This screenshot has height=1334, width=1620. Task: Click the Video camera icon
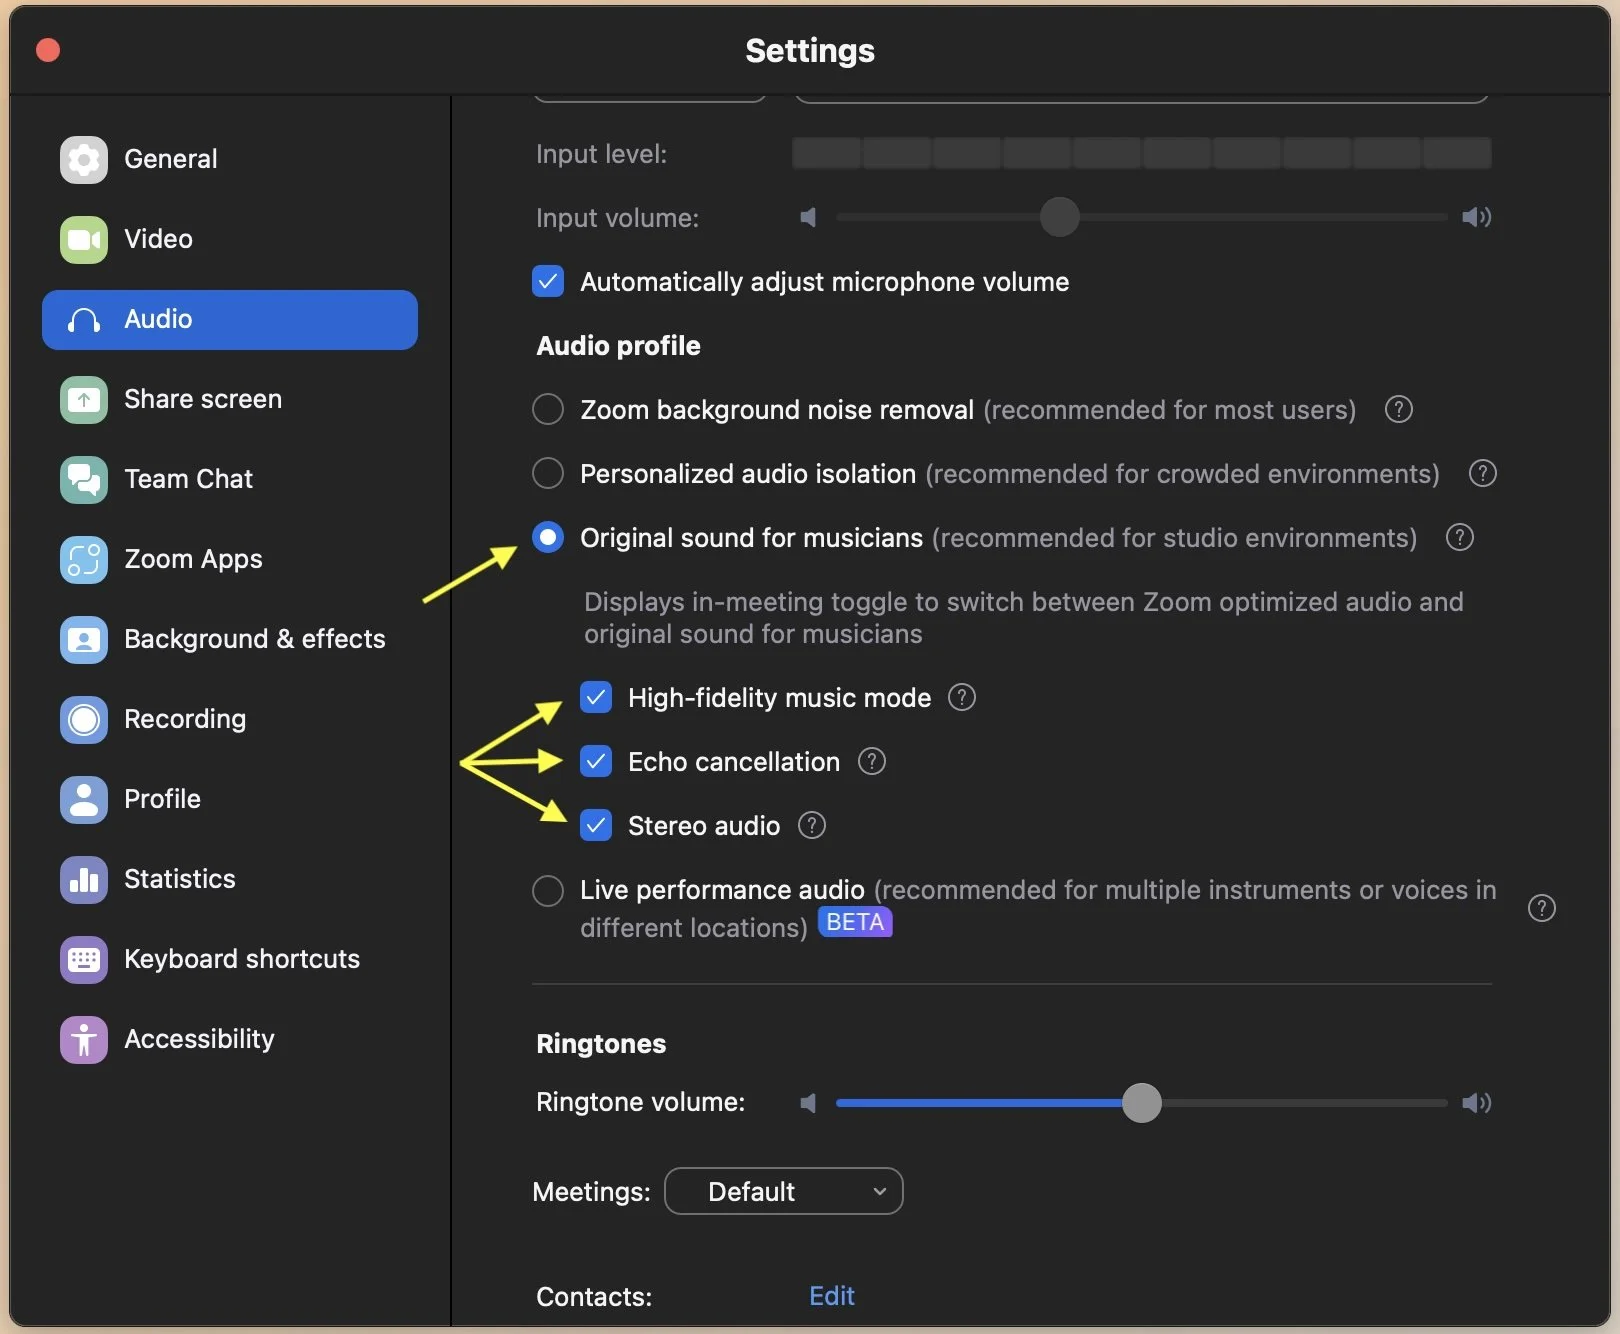click(x=84, y=239)
